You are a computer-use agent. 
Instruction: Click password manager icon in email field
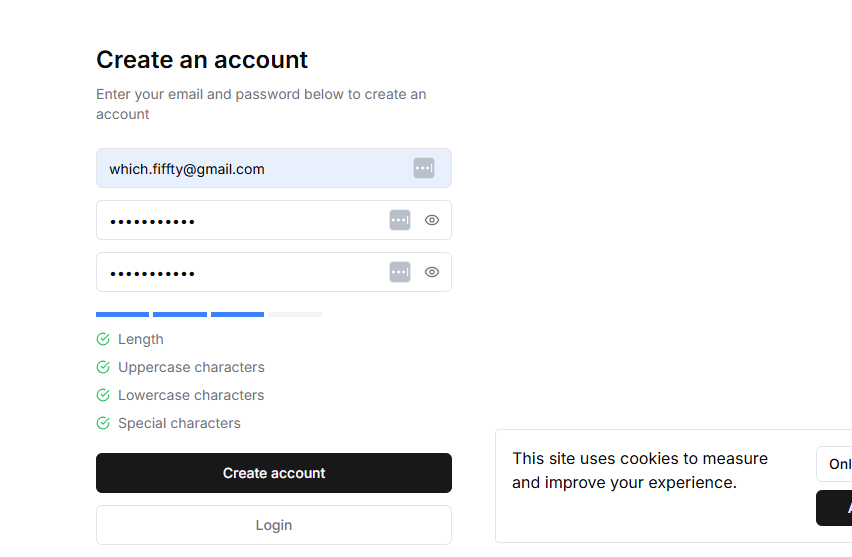(x=424, y=168)
